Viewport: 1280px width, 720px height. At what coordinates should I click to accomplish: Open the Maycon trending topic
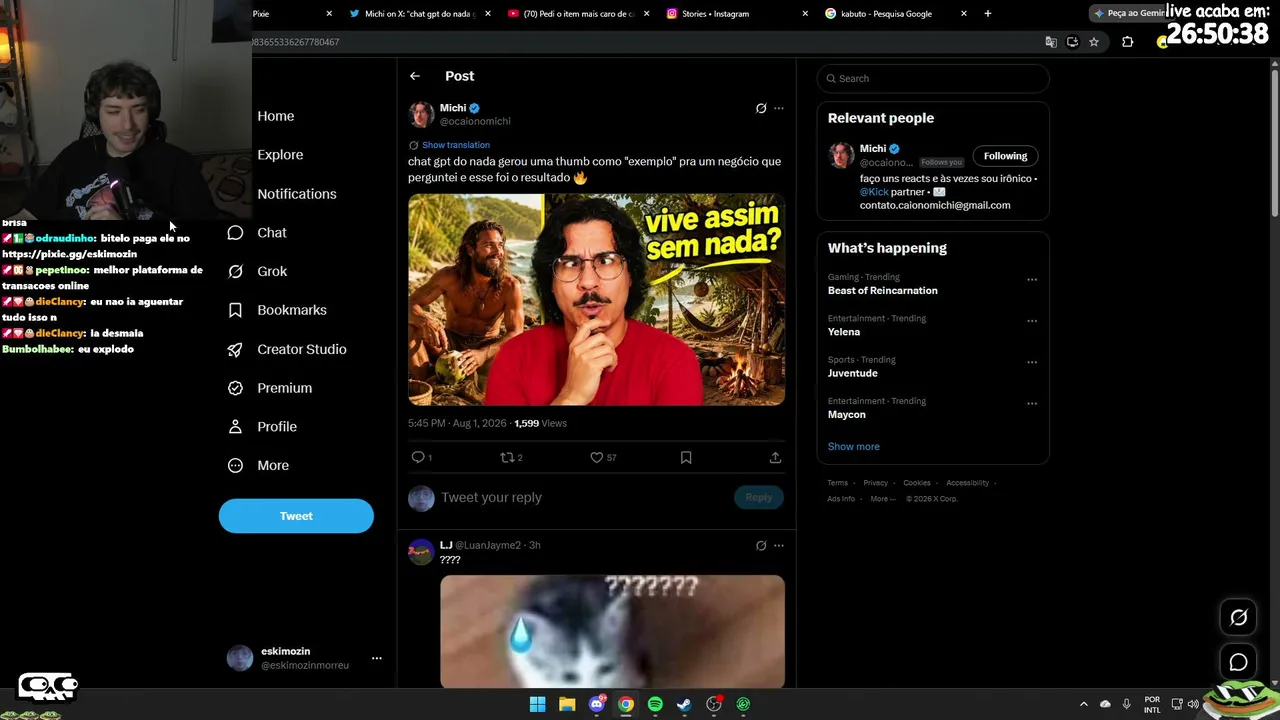[847, 415]
